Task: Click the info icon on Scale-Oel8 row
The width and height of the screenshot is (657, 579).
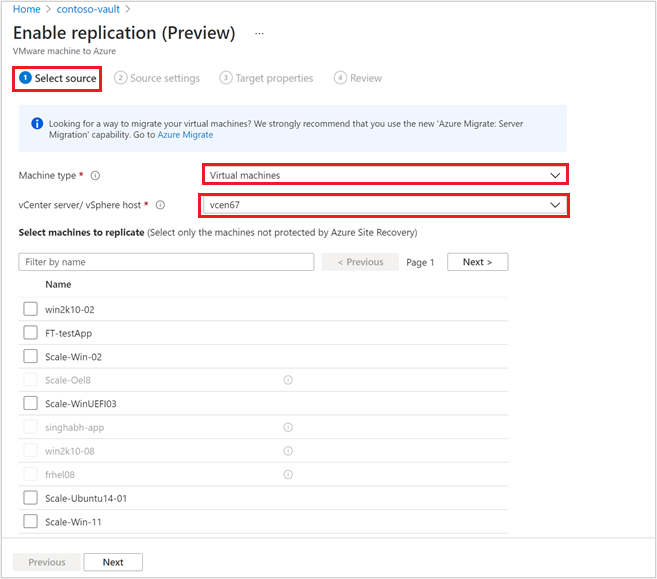Action: (288, 380)
